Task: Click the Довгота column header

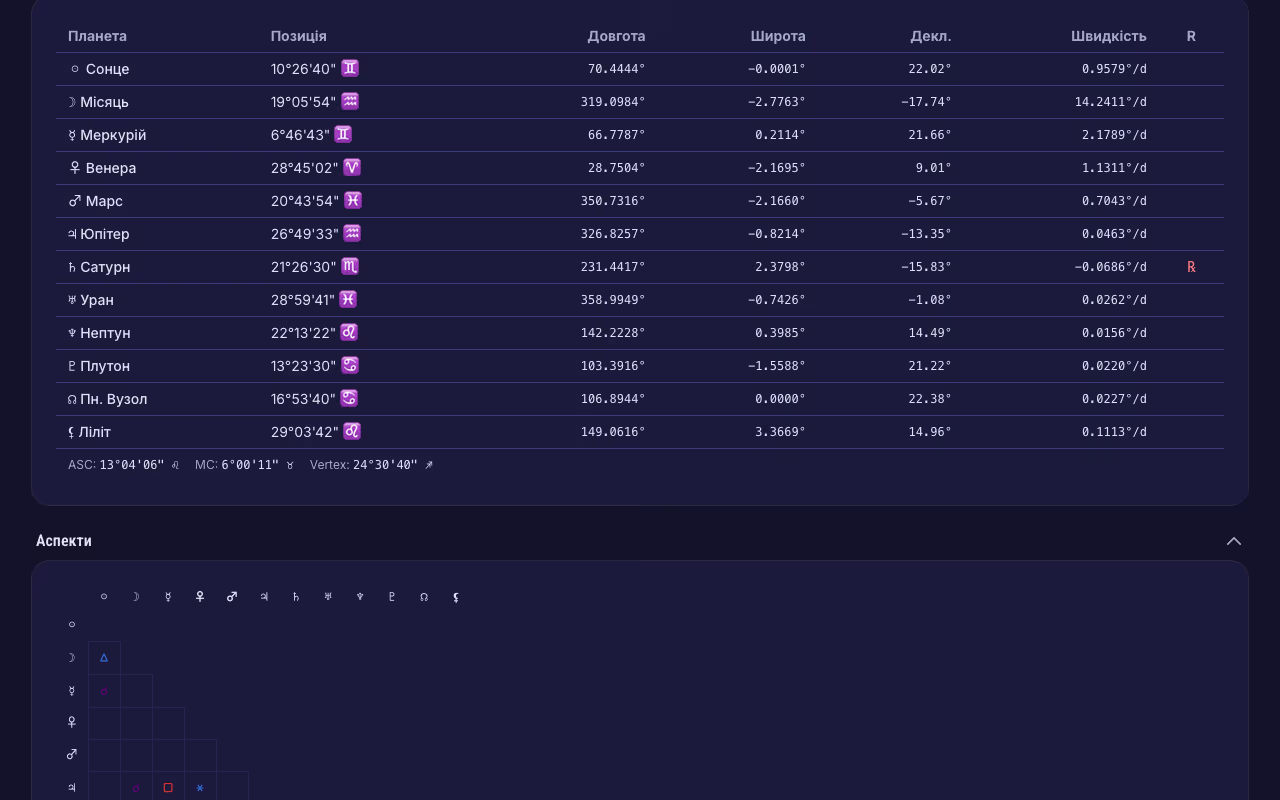Action: (616, 36)
